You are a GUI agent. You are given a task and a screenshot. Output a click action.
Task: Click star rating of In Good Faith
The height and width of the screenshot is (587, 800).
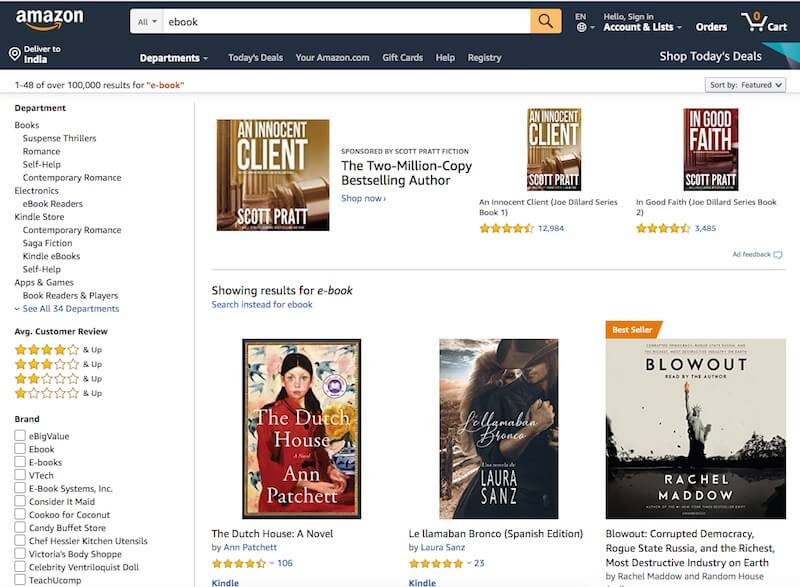tap(663, 228)
